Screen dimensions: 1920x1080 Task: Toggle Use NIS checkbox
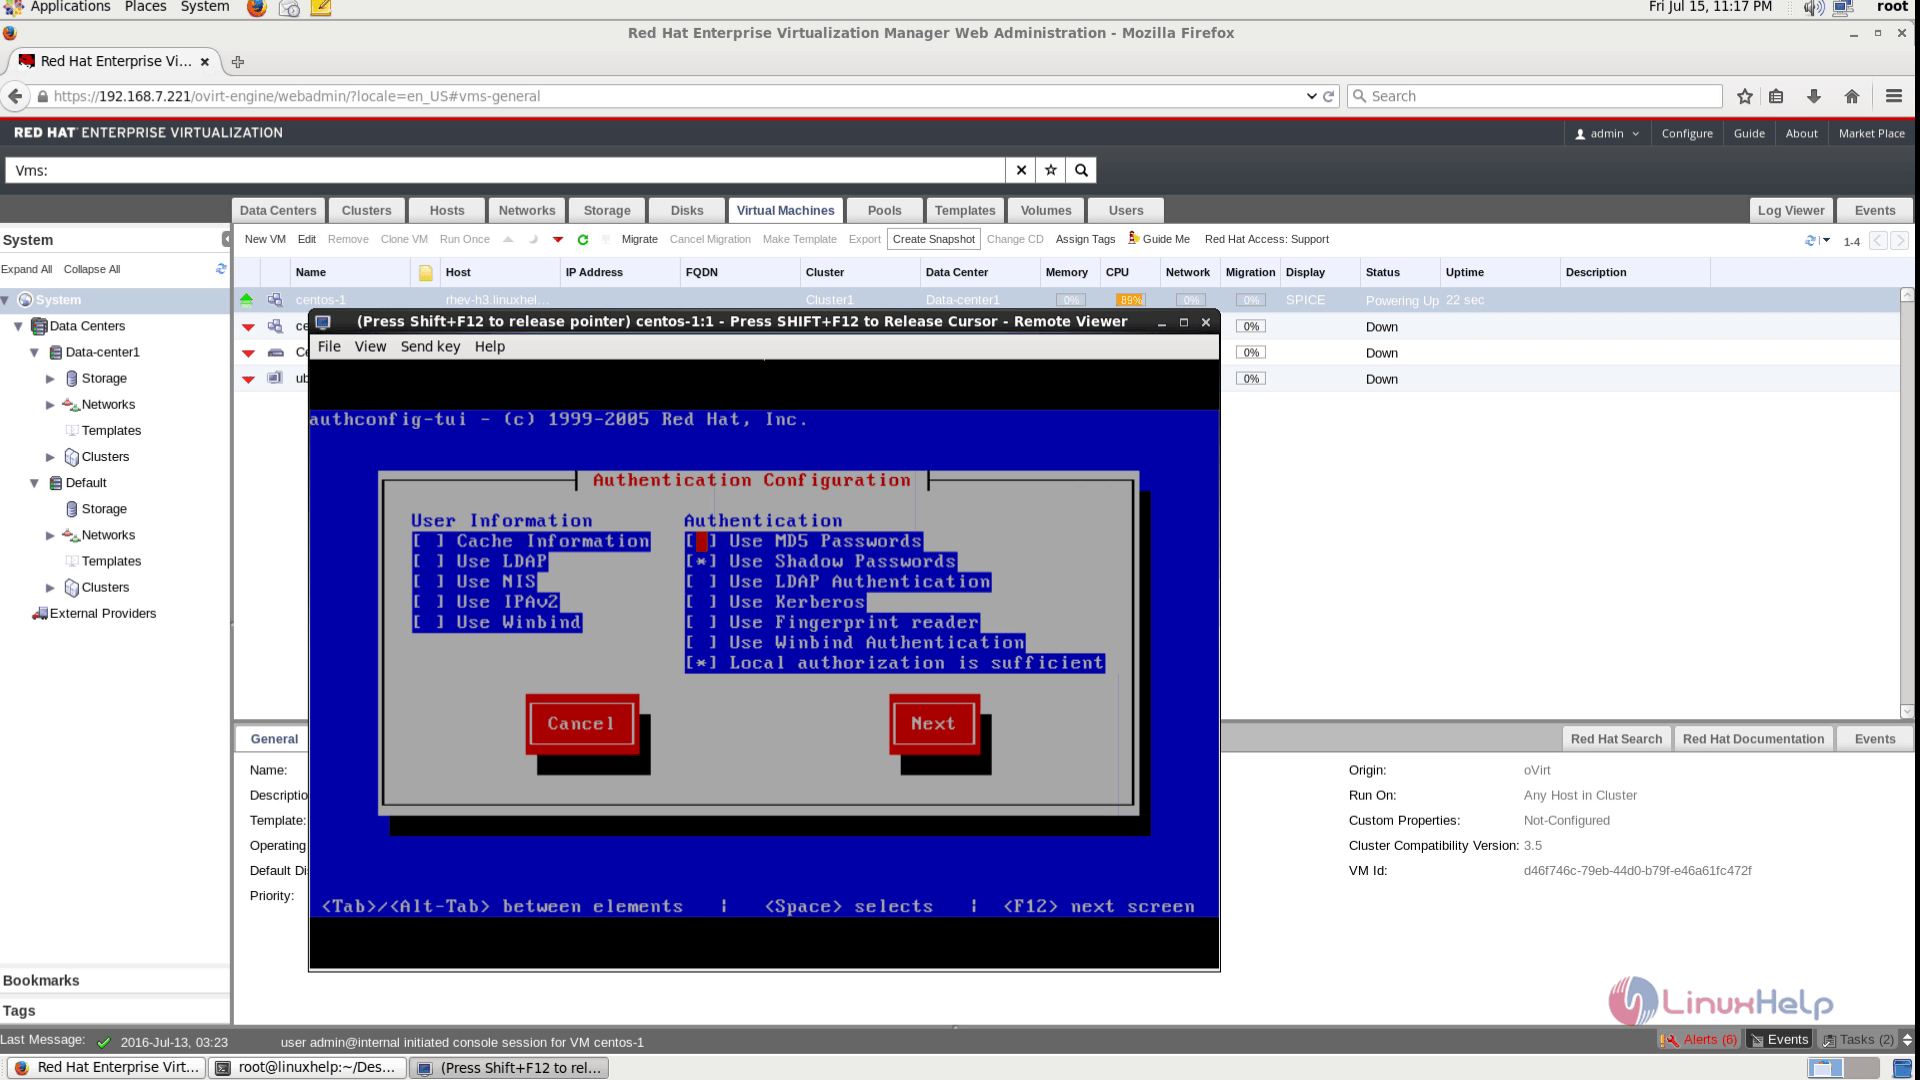point(428,582)
